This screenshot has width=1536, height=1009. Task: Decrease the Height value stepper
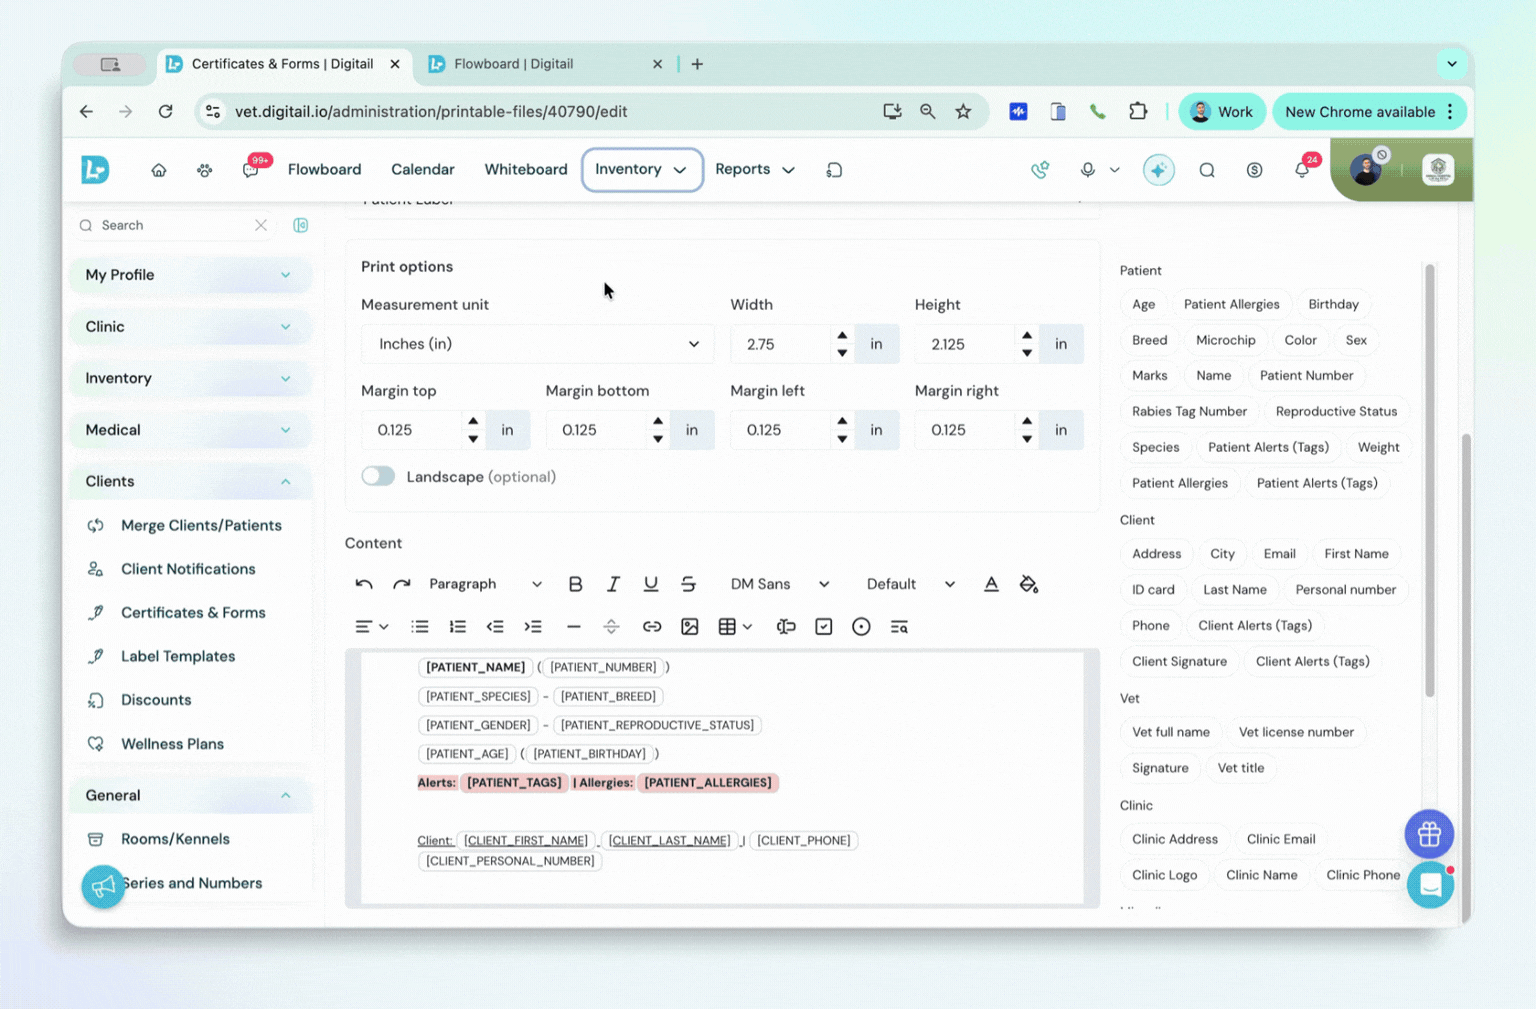point(1027,352)
